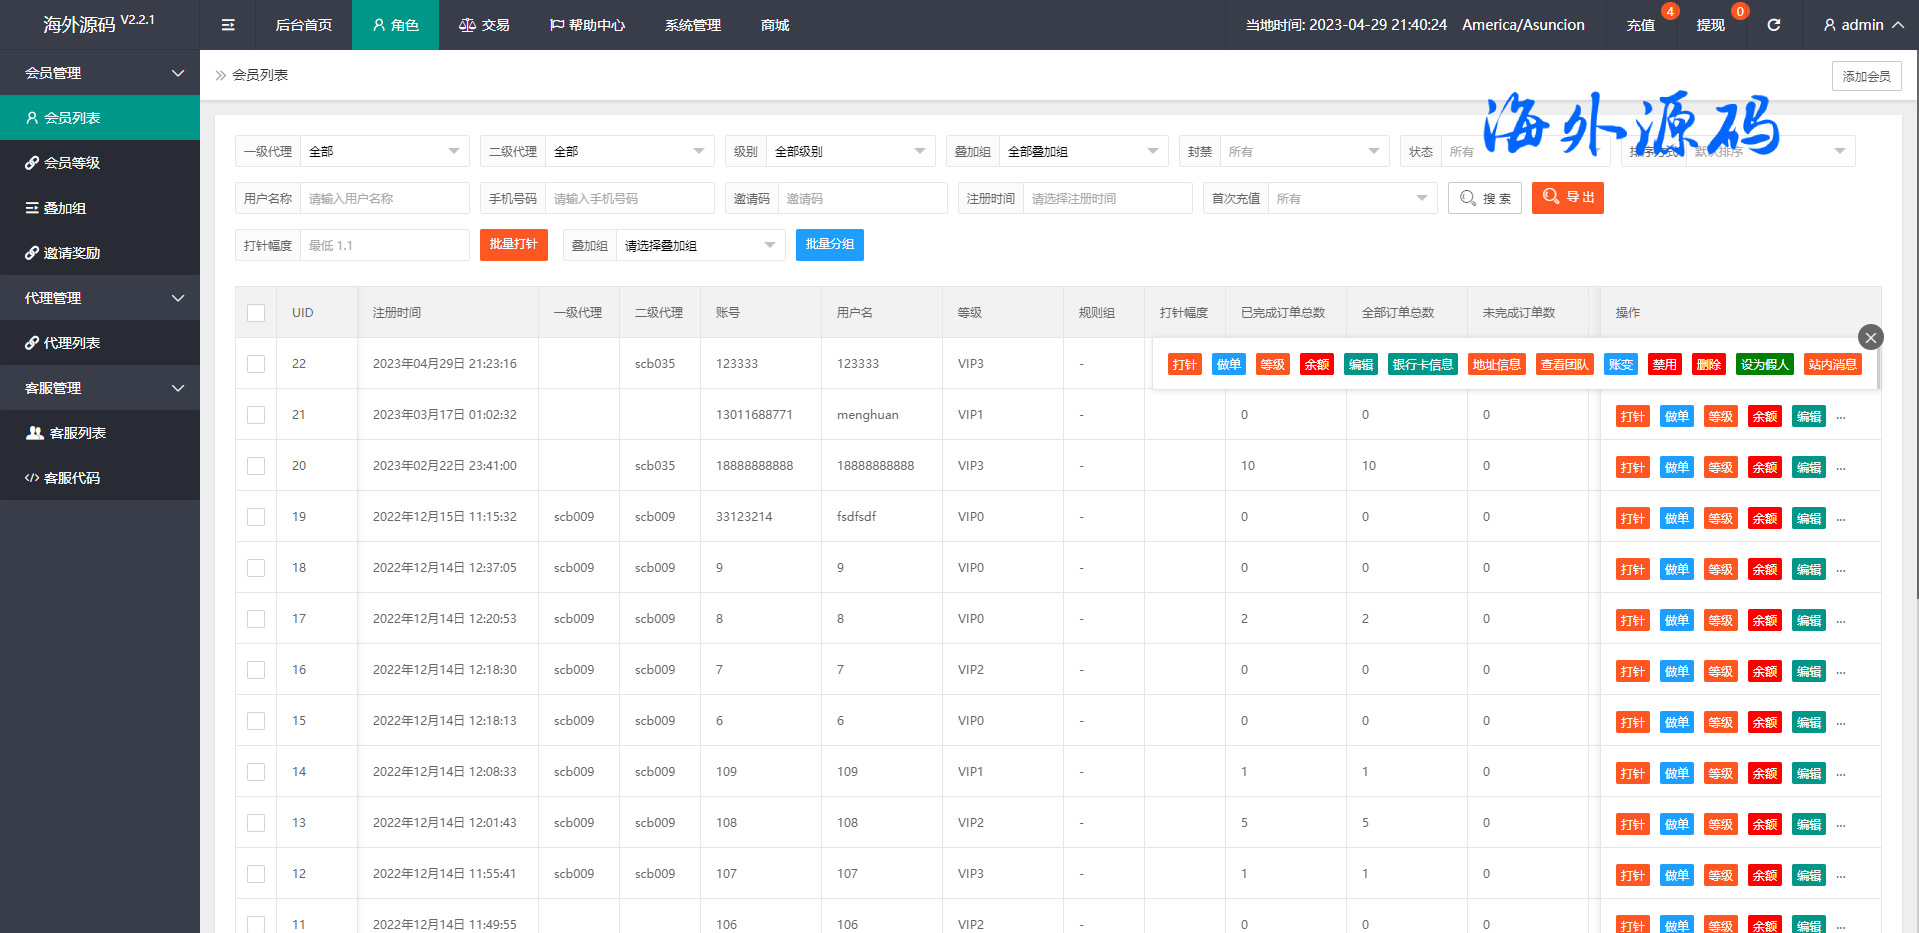The image size is (1919, 933).
Task: Click the 提现 notification item
Action: pos(1710,25)
